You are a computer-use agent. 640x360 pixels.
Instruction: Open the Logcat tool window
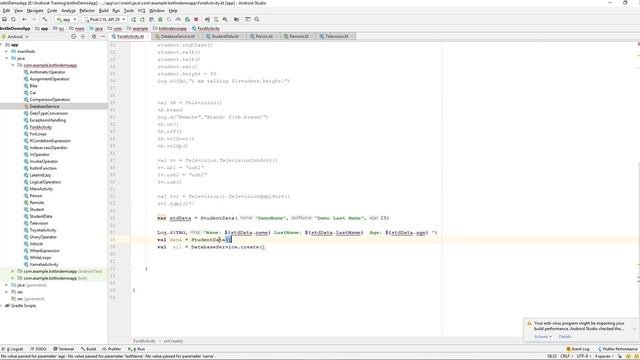[x=13, y=349]
